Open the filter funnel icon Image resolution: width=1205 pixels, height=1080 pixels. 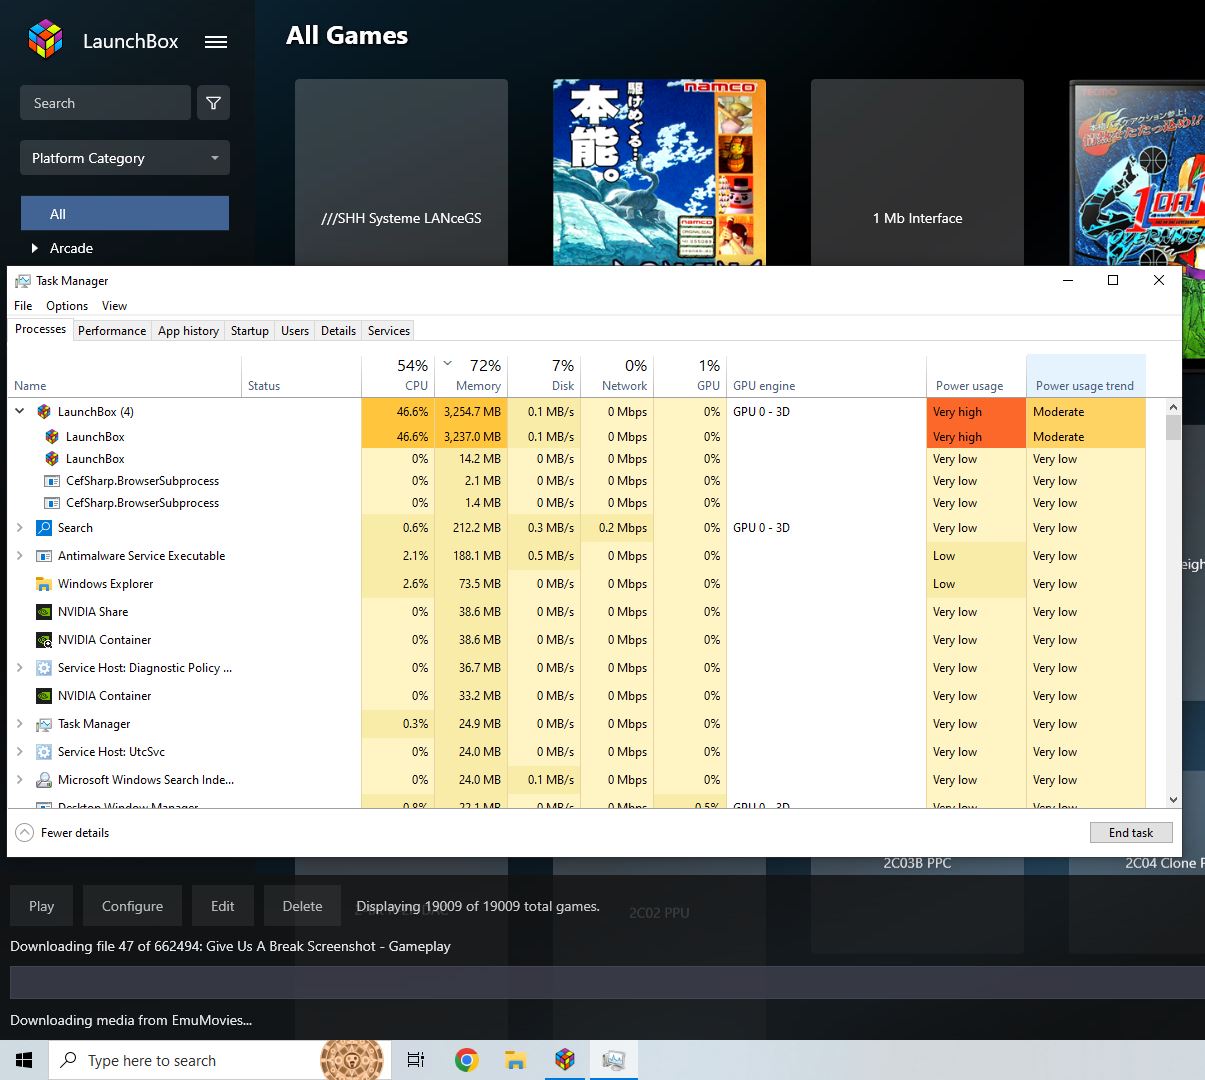pos(214,103)
